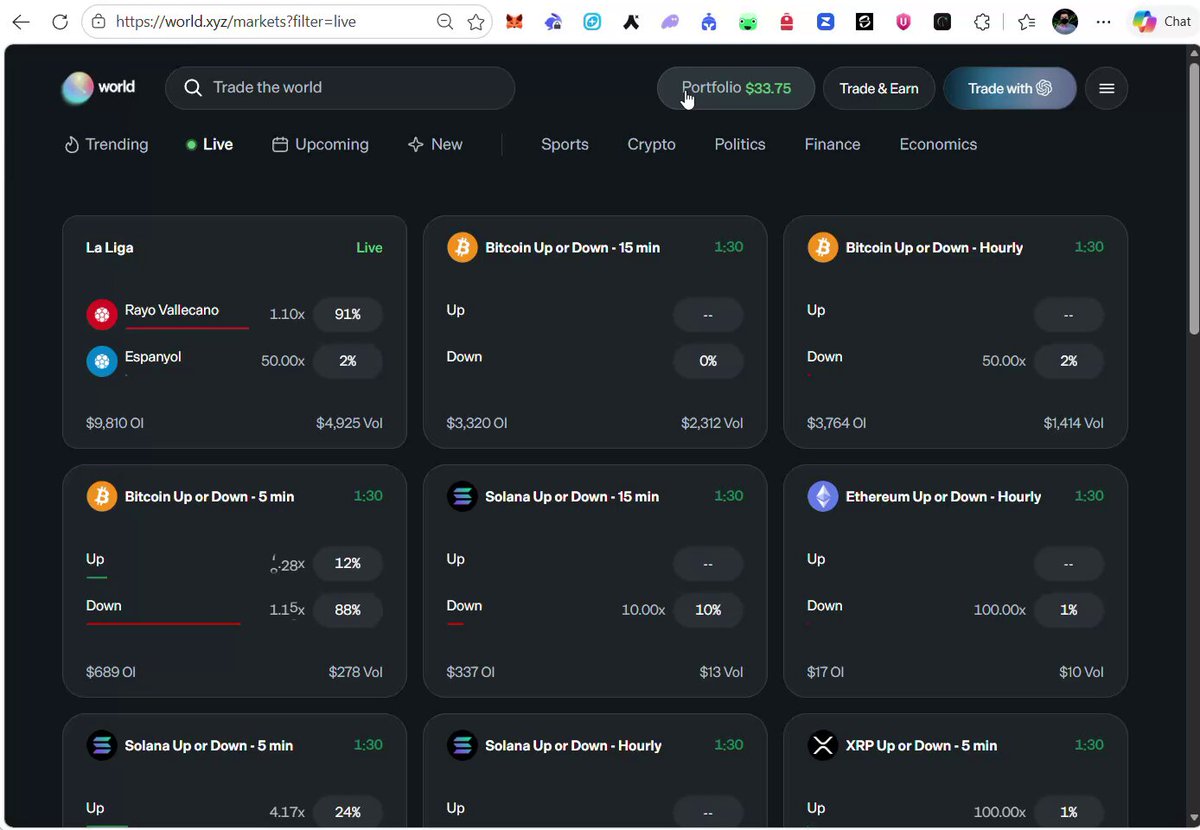Click the XRP icon on 5 min card
This screenshot has width=1200, height=830.
(x=822, y=745)
